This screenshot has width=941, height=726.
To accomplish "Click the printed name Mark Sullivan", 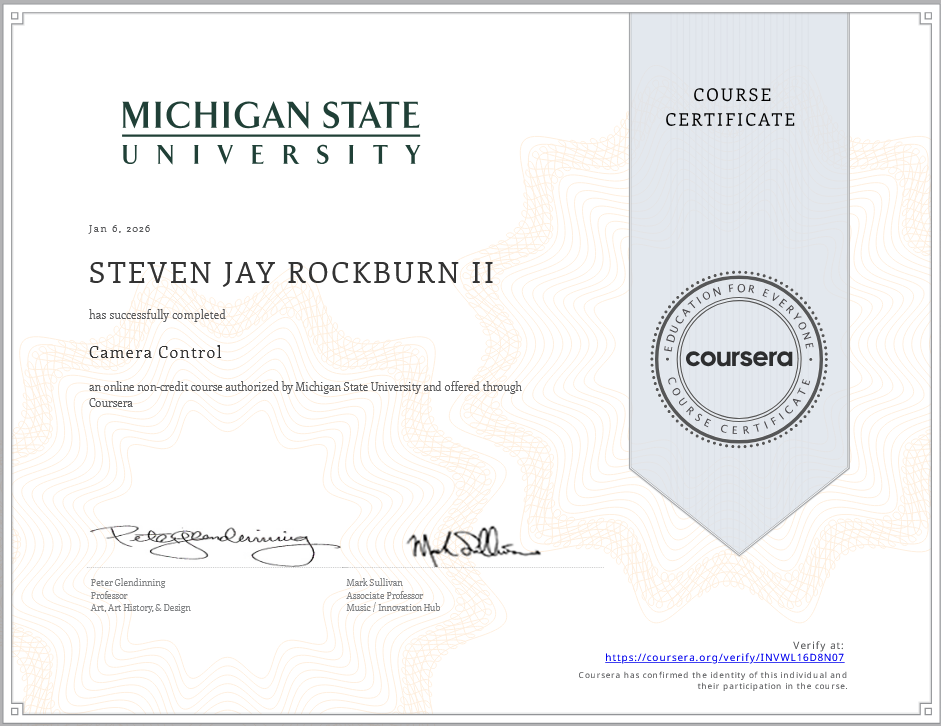I will [374, 583].
